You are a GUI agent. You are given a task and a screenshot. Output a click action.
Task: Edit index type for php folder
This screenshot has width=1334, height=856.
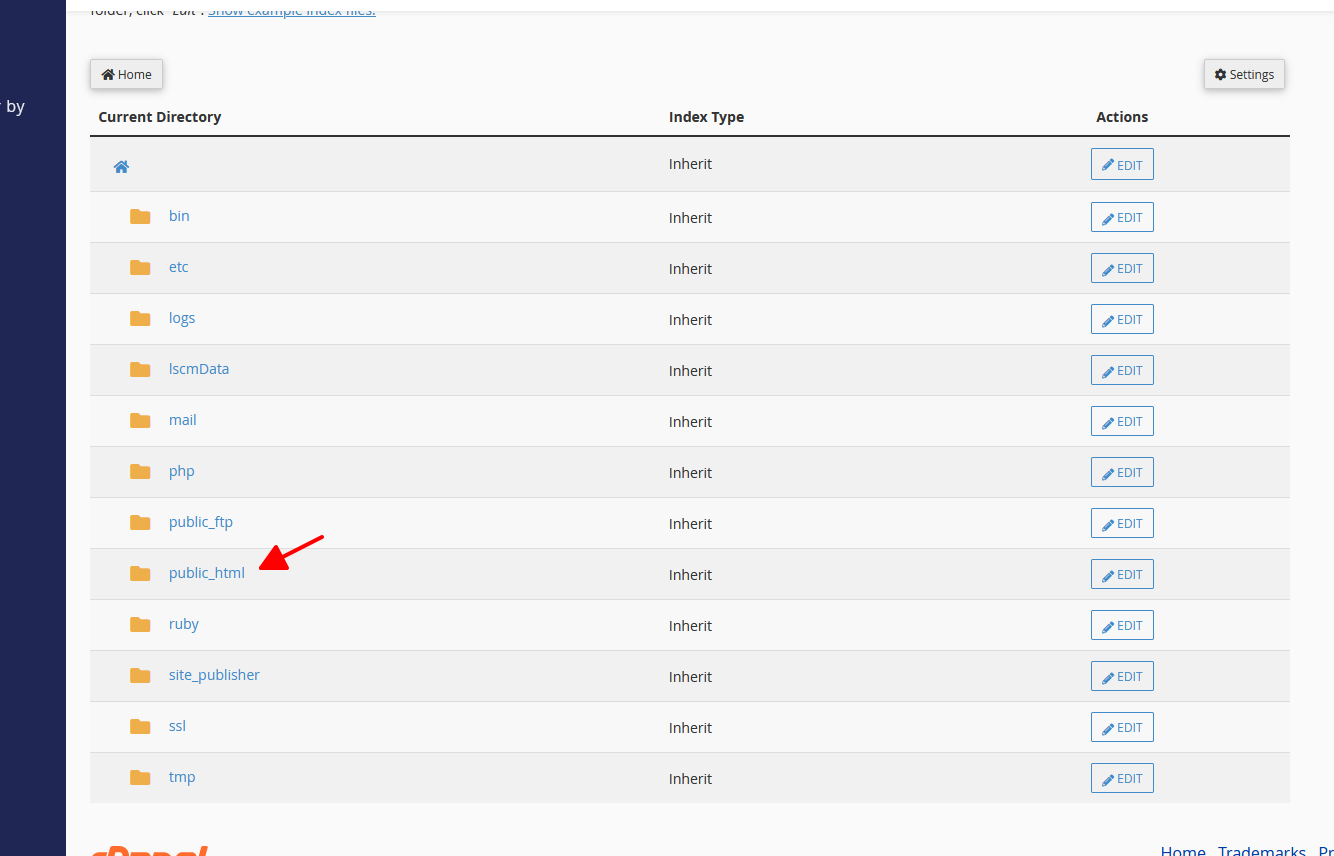tap(1122, 472)
